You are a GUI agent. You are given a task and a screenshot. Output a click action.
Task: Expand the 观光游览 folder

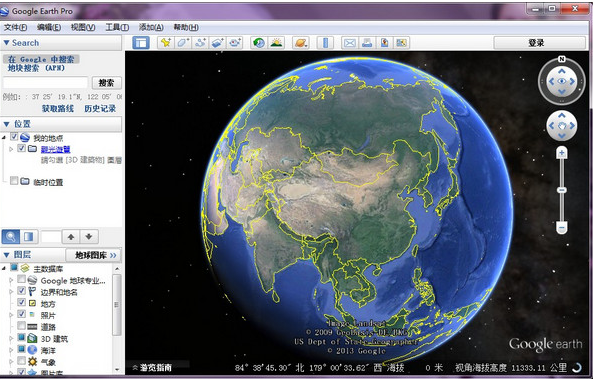(x=11, y=149)
